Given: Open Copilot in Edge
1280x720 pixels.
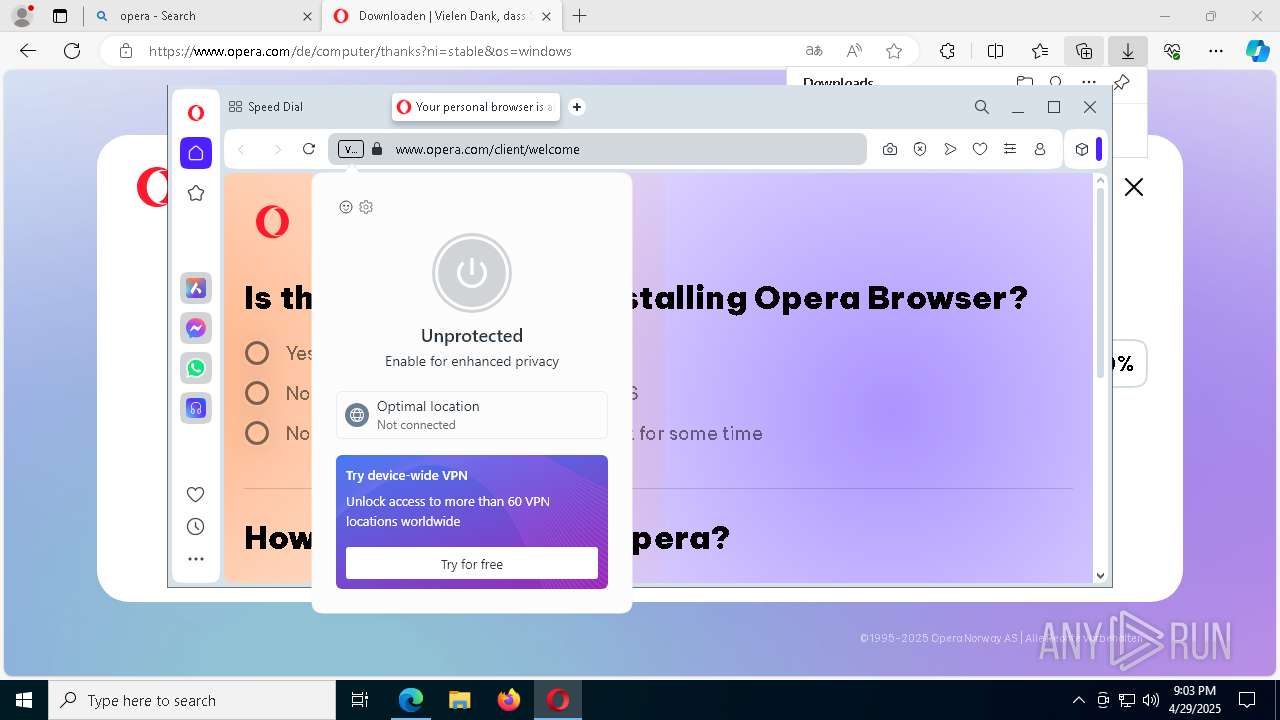Looking at the screenshot, I should 1257,51.
